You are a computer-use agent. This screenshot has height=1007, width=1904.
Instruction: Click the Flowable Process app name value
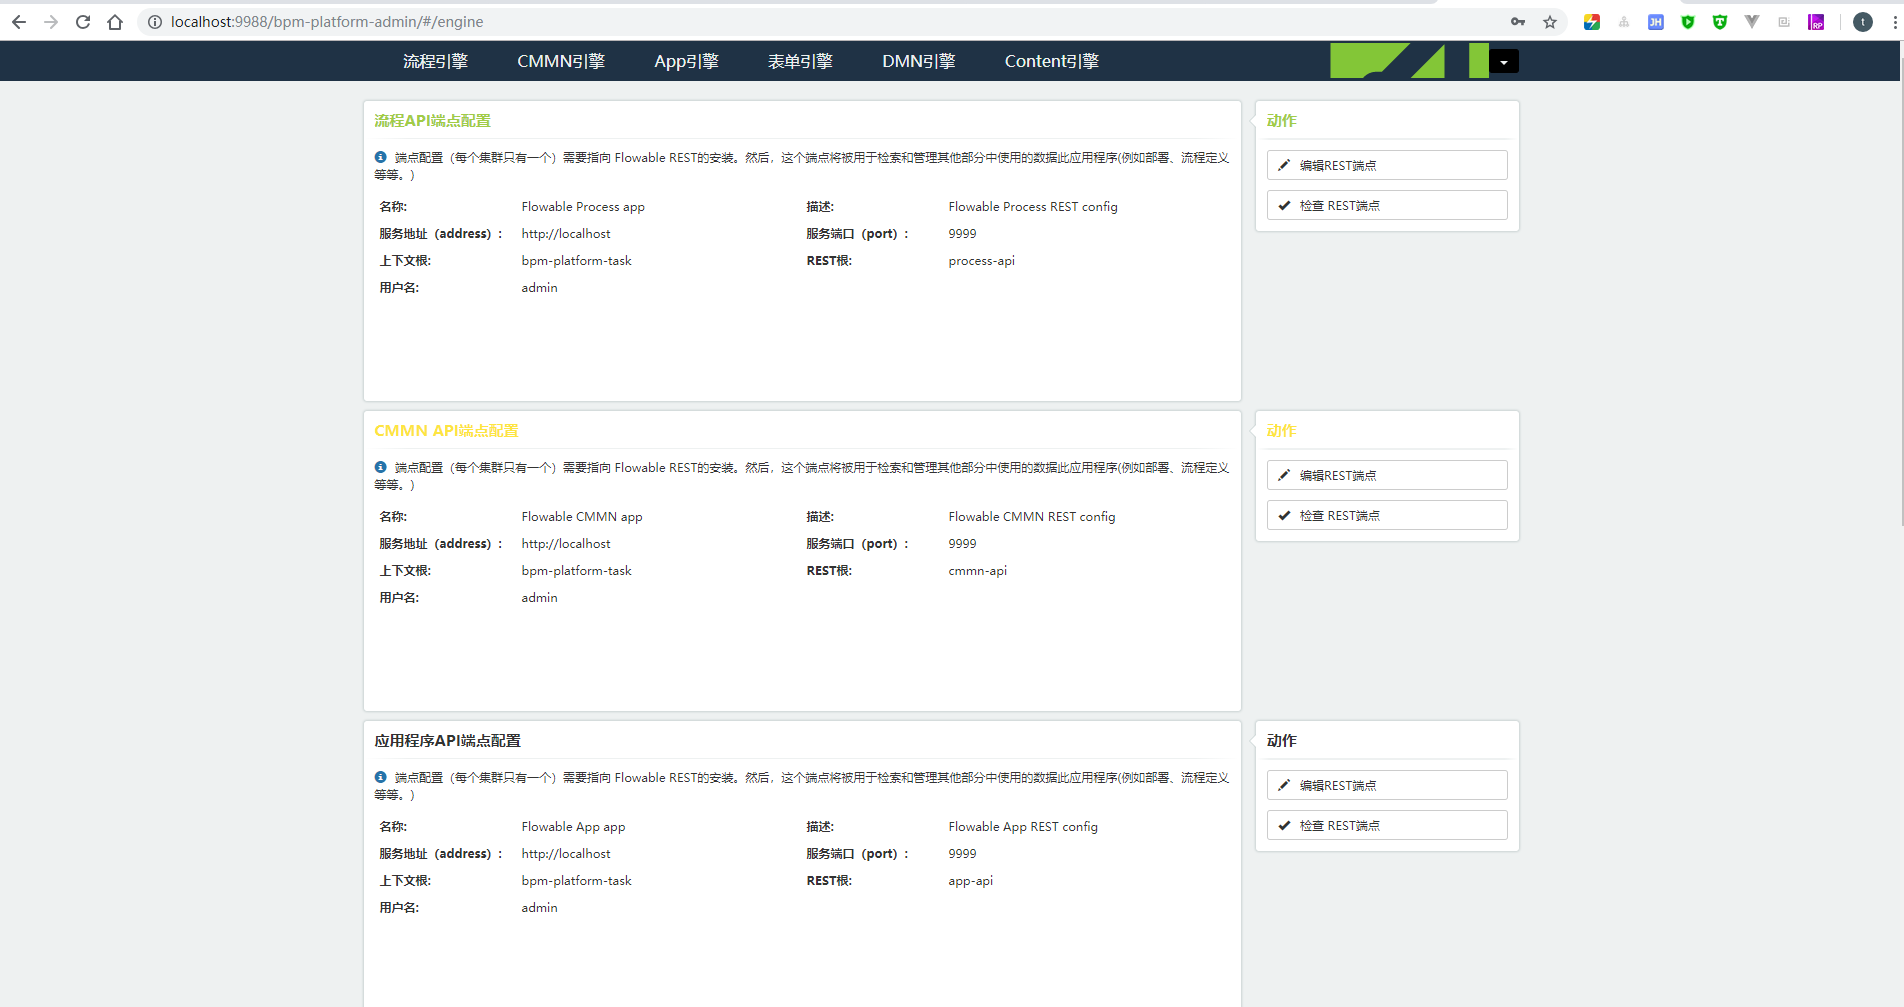583,207
